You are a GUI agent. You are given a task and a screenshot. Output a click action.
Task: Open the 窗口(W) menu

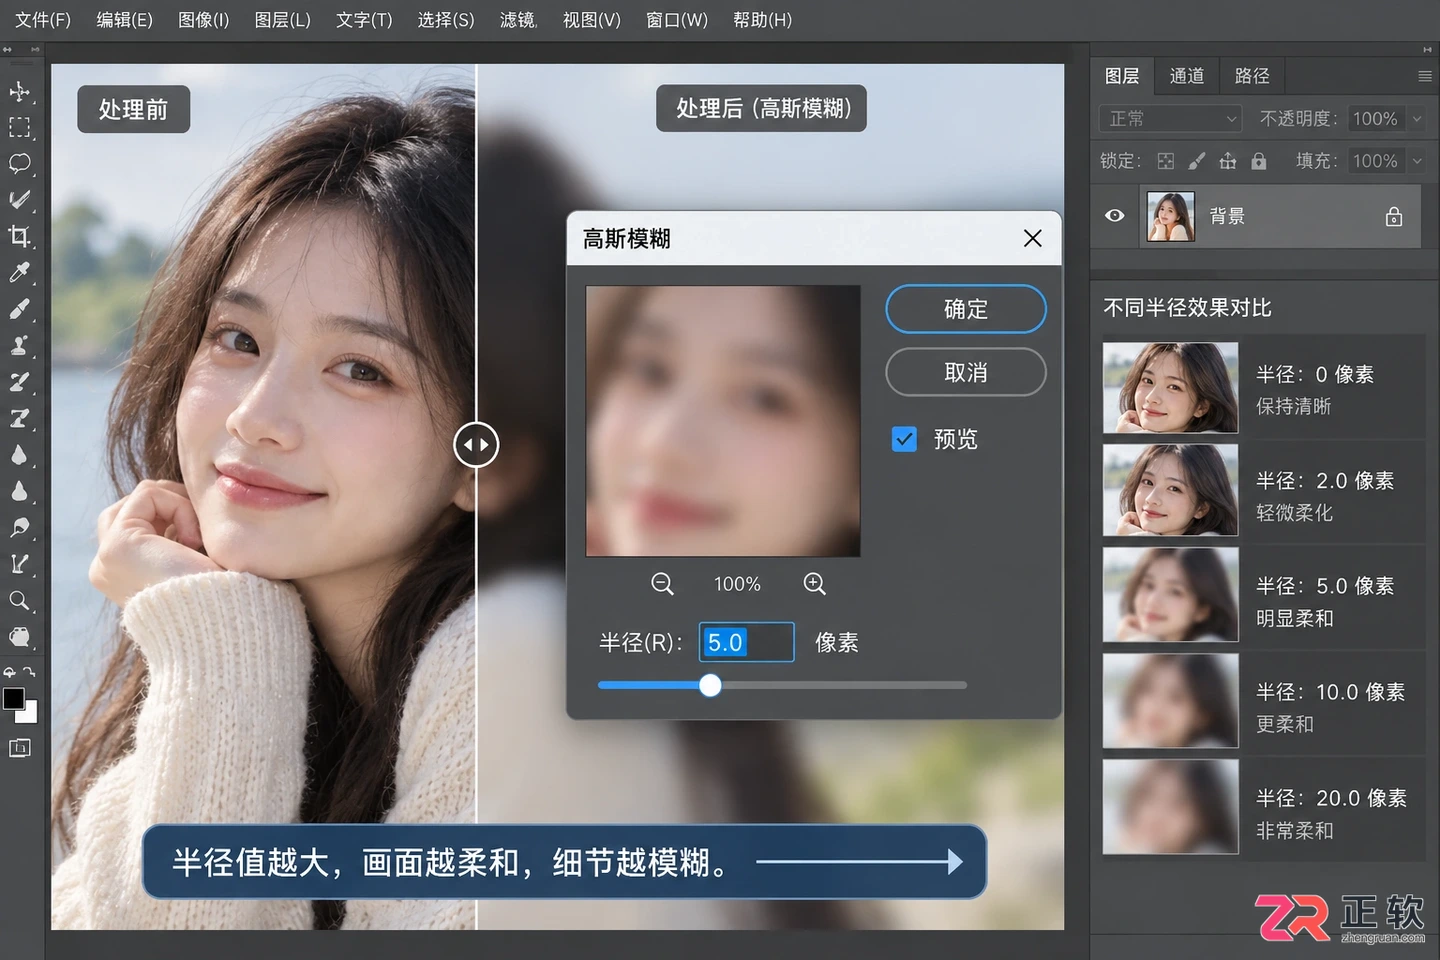tap(677, 20)
